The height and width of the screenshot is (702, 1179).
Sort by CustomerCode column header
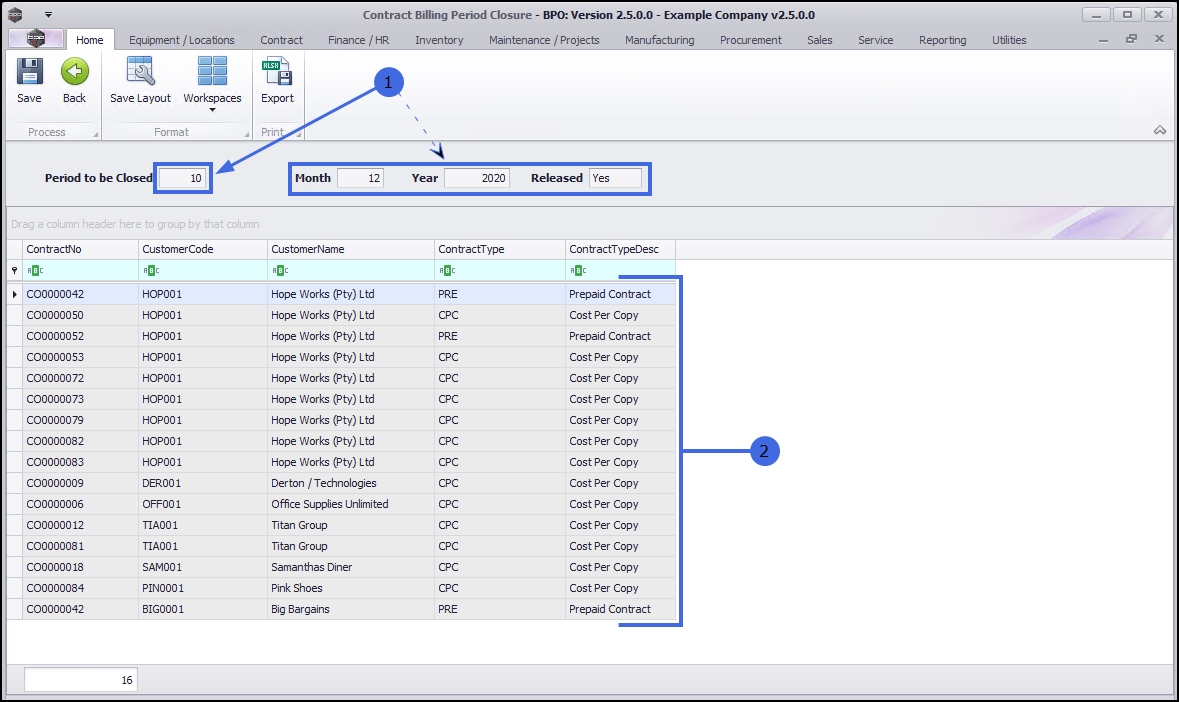(x=203, y=250)
